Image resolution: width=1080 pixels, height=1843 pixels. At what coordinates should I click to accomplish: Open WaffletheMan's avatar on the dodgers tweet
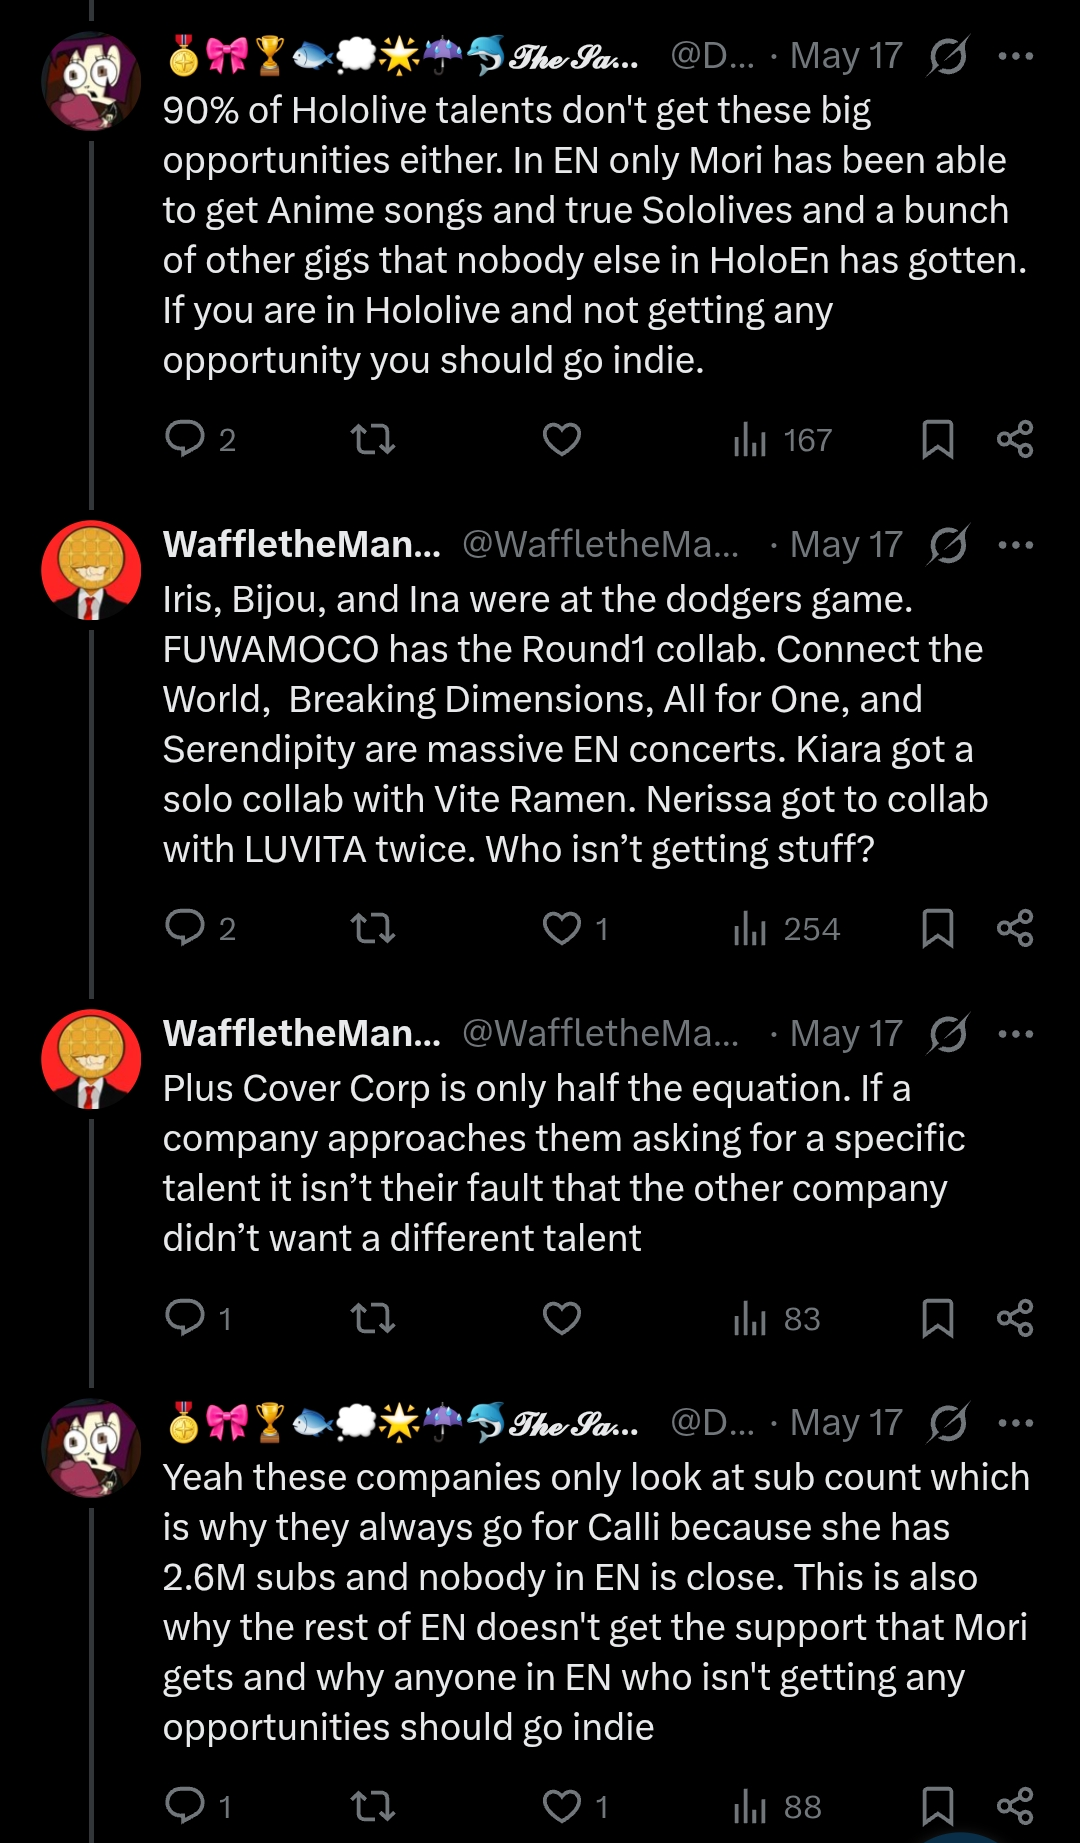click(91, 570)
